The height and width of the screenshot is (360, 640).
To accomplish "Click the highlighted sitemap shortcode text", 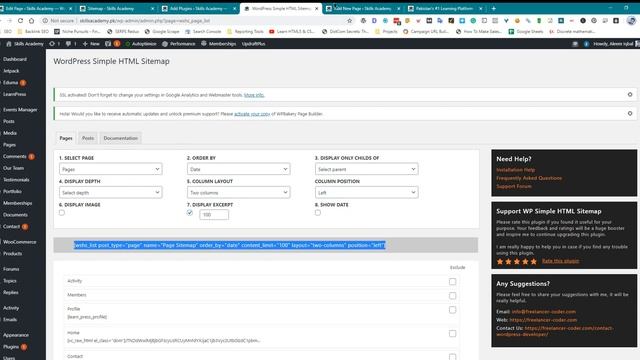I will click(229, 245).
